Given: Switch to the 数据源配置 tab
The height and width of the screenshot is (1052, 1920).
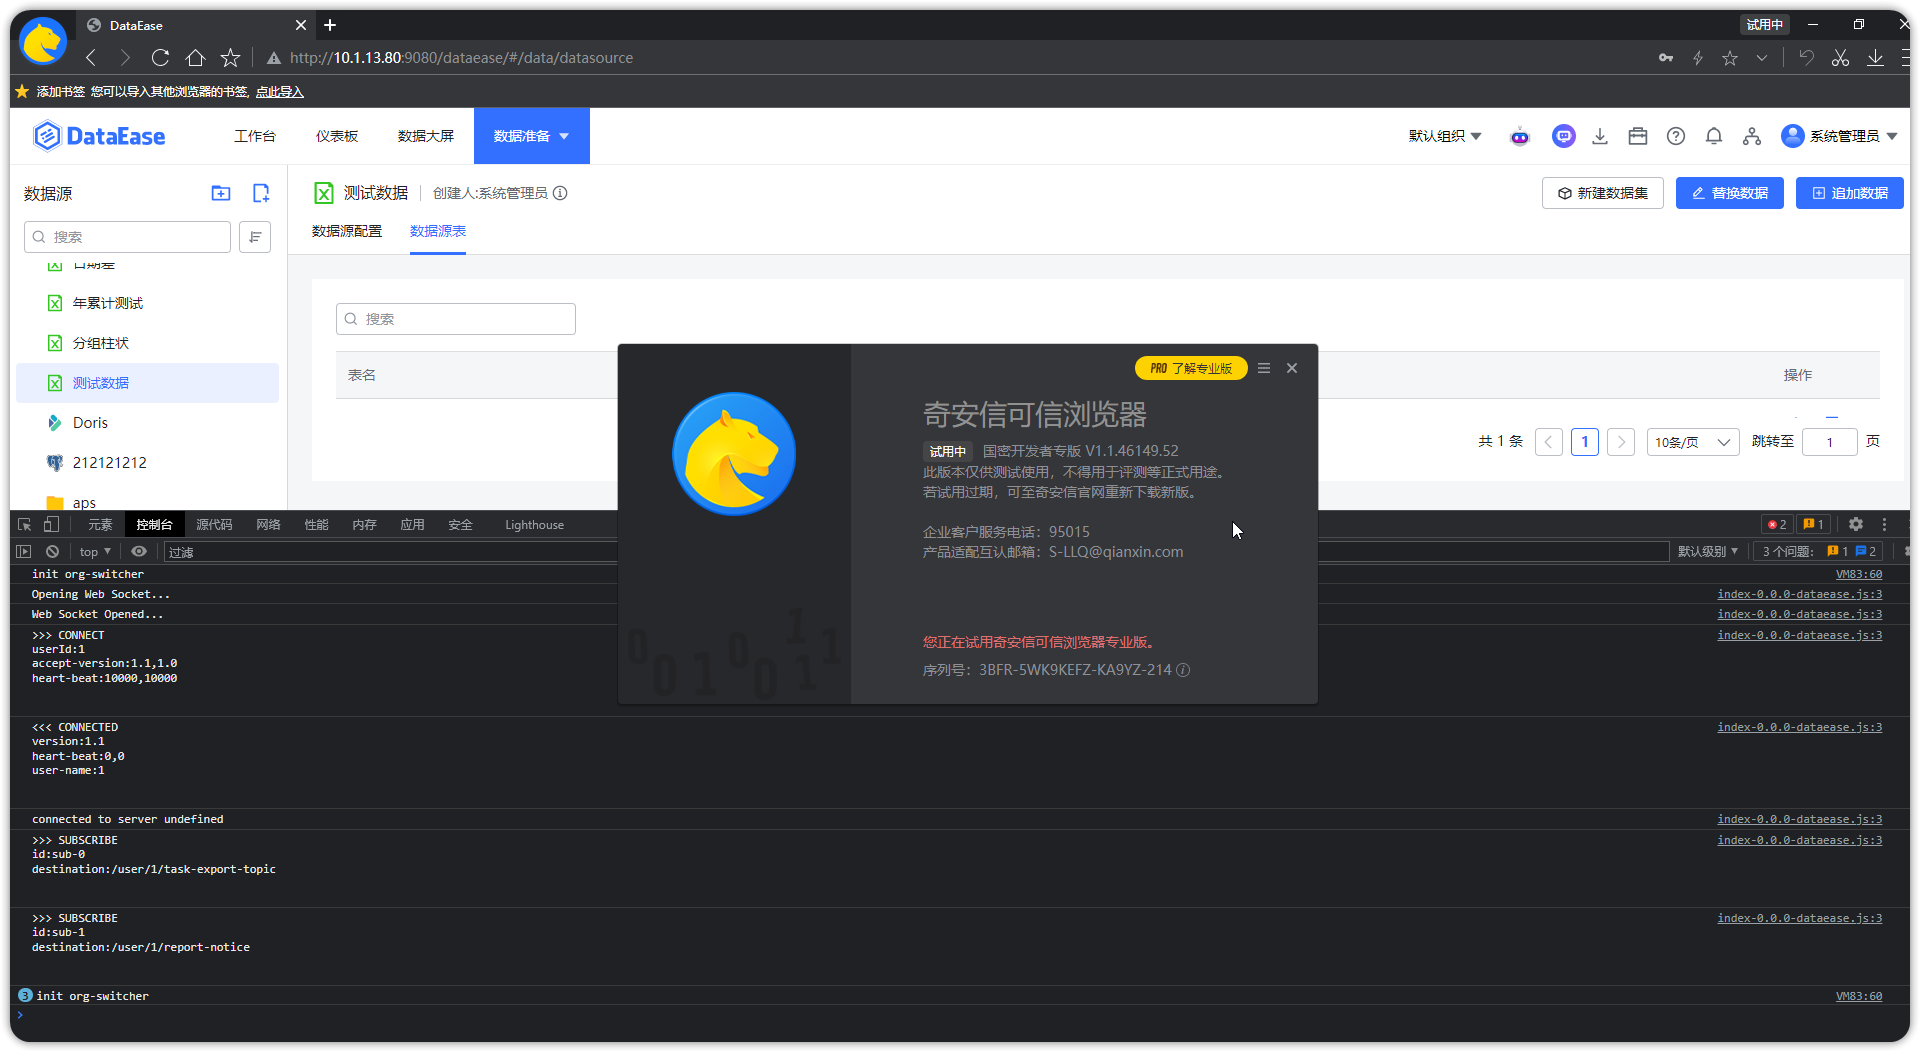Looking at the screenshot, I should (x=347, y=231).
